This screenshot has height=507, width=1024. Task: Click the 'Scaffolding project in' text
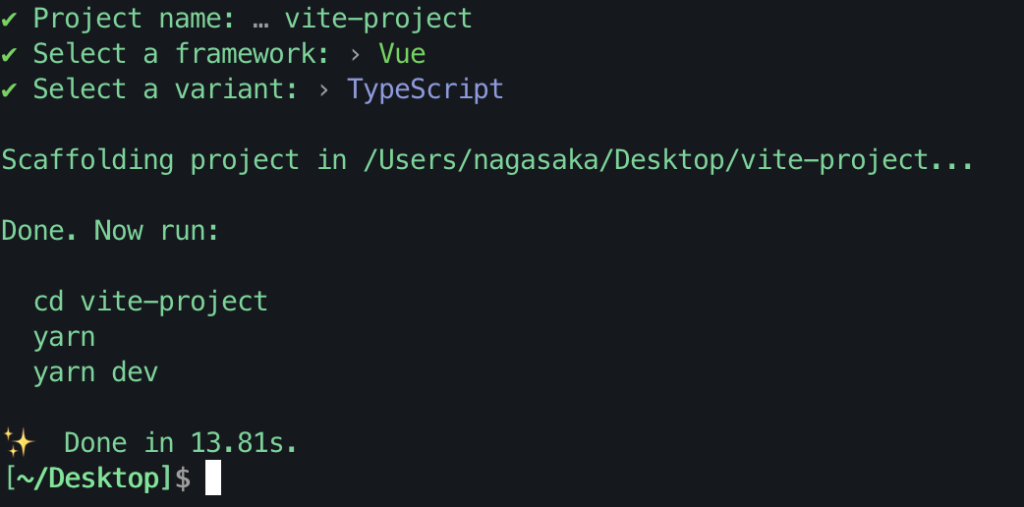click(x=174, y=160)
